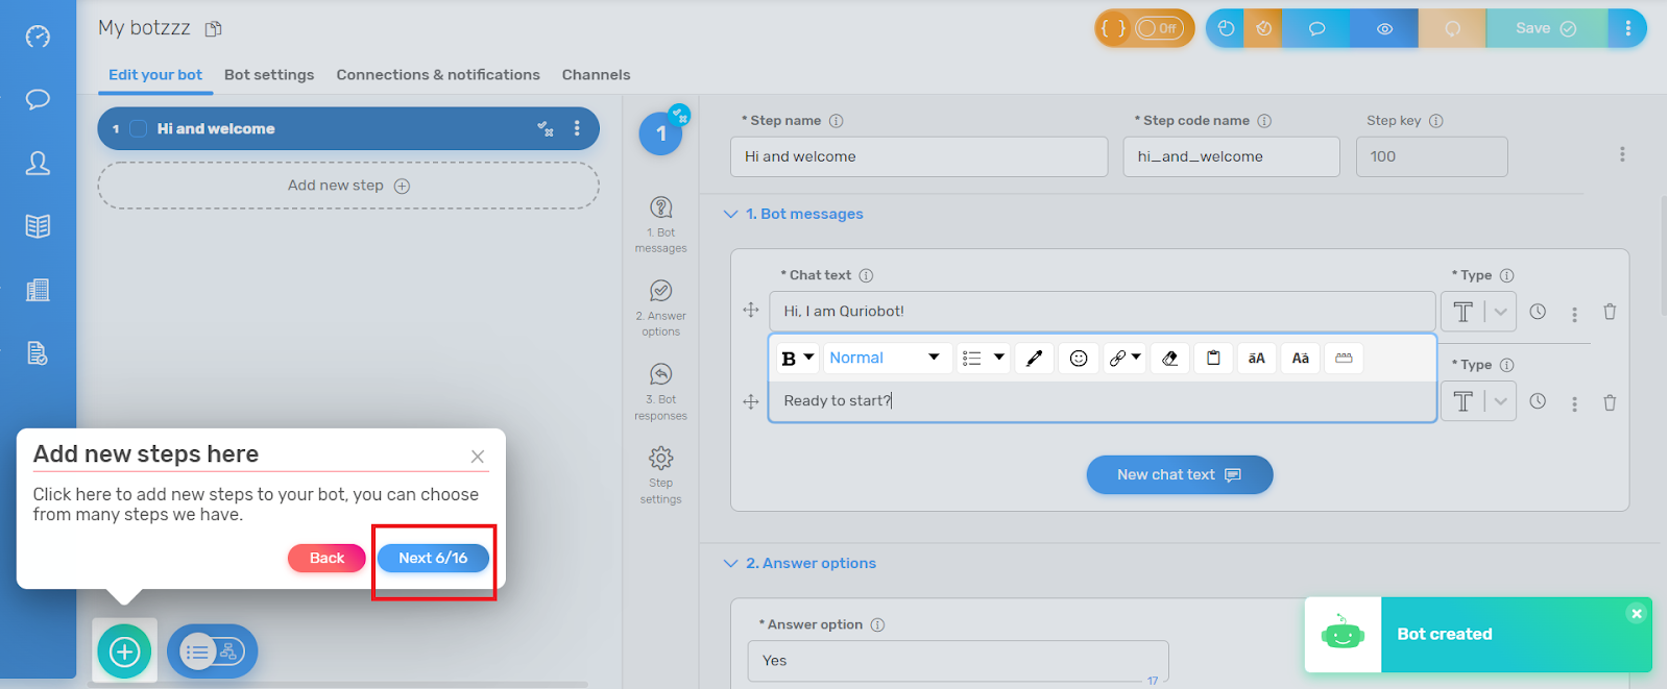Collapse the '2. Answer options' section
The height and width of the screenshot is (689, 1667).
(x=730, y=564)
